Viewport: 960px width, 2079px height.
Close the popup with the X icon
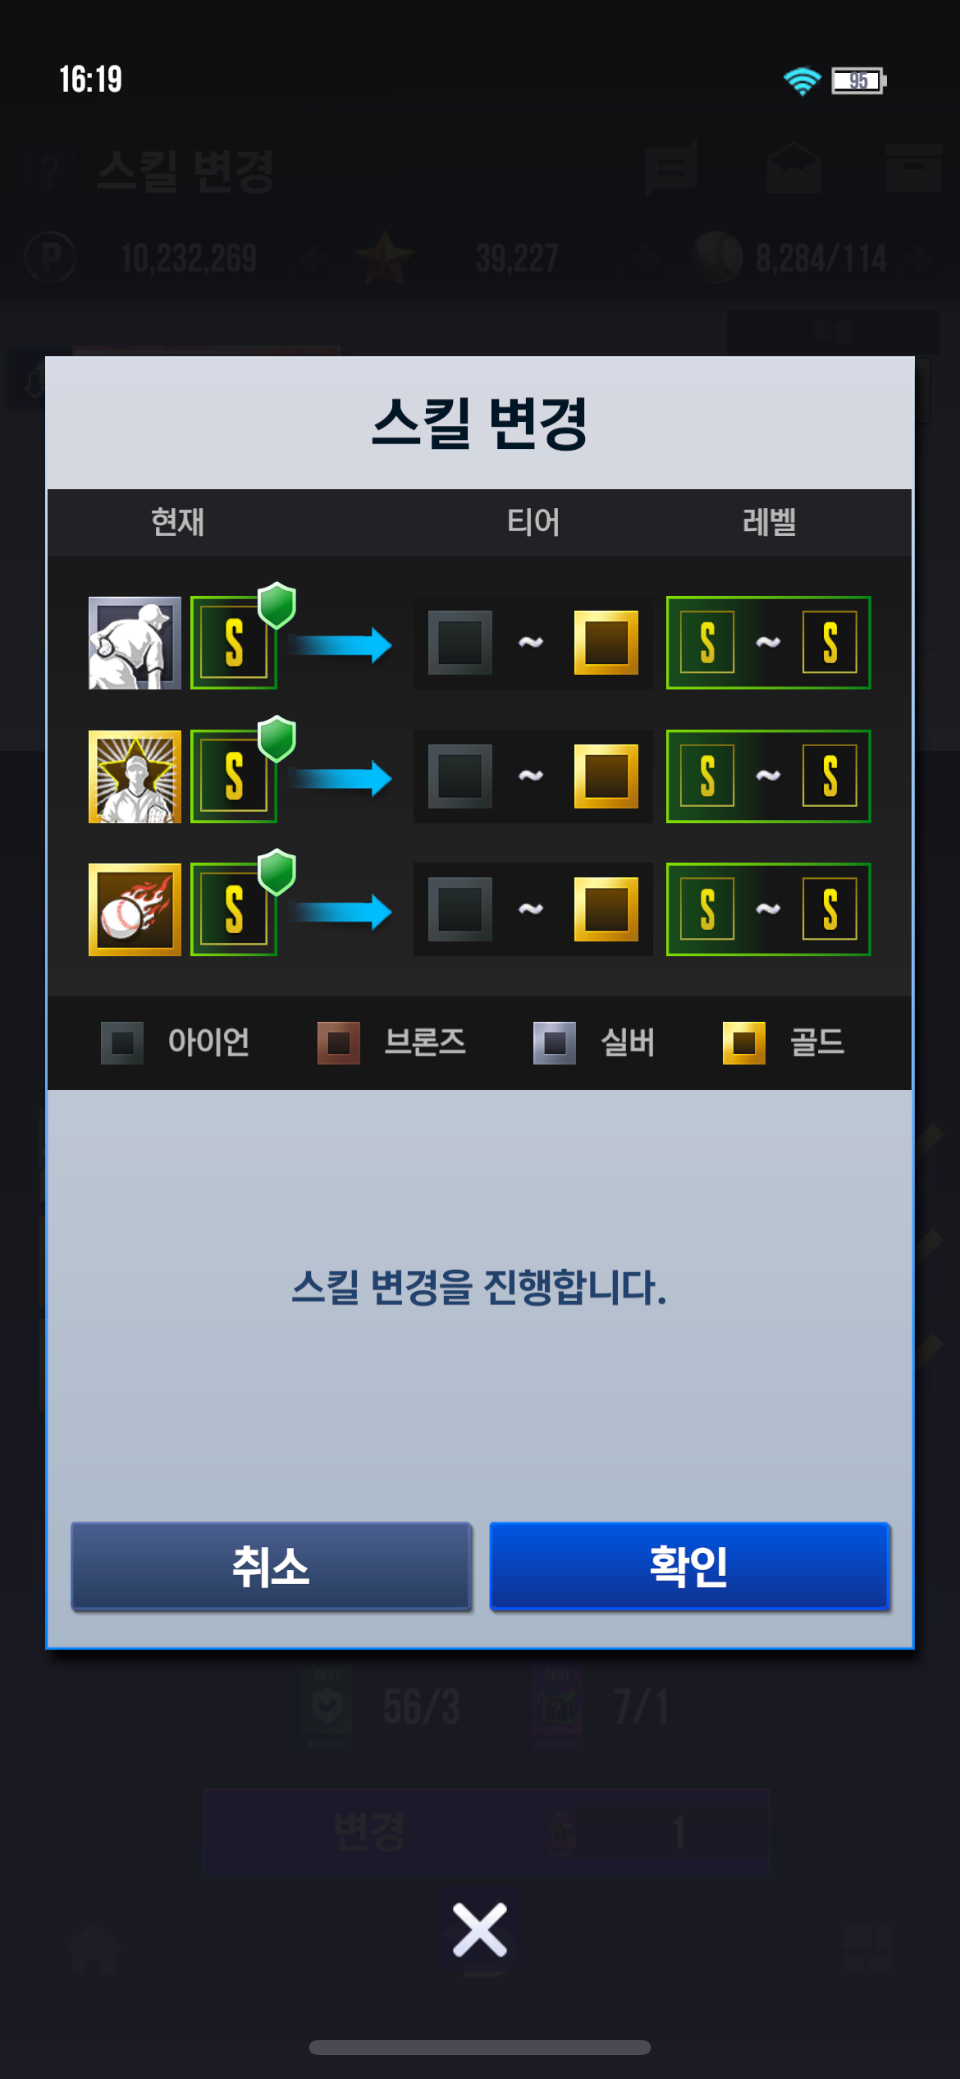pyautogui.click(x=480, y=1930)
